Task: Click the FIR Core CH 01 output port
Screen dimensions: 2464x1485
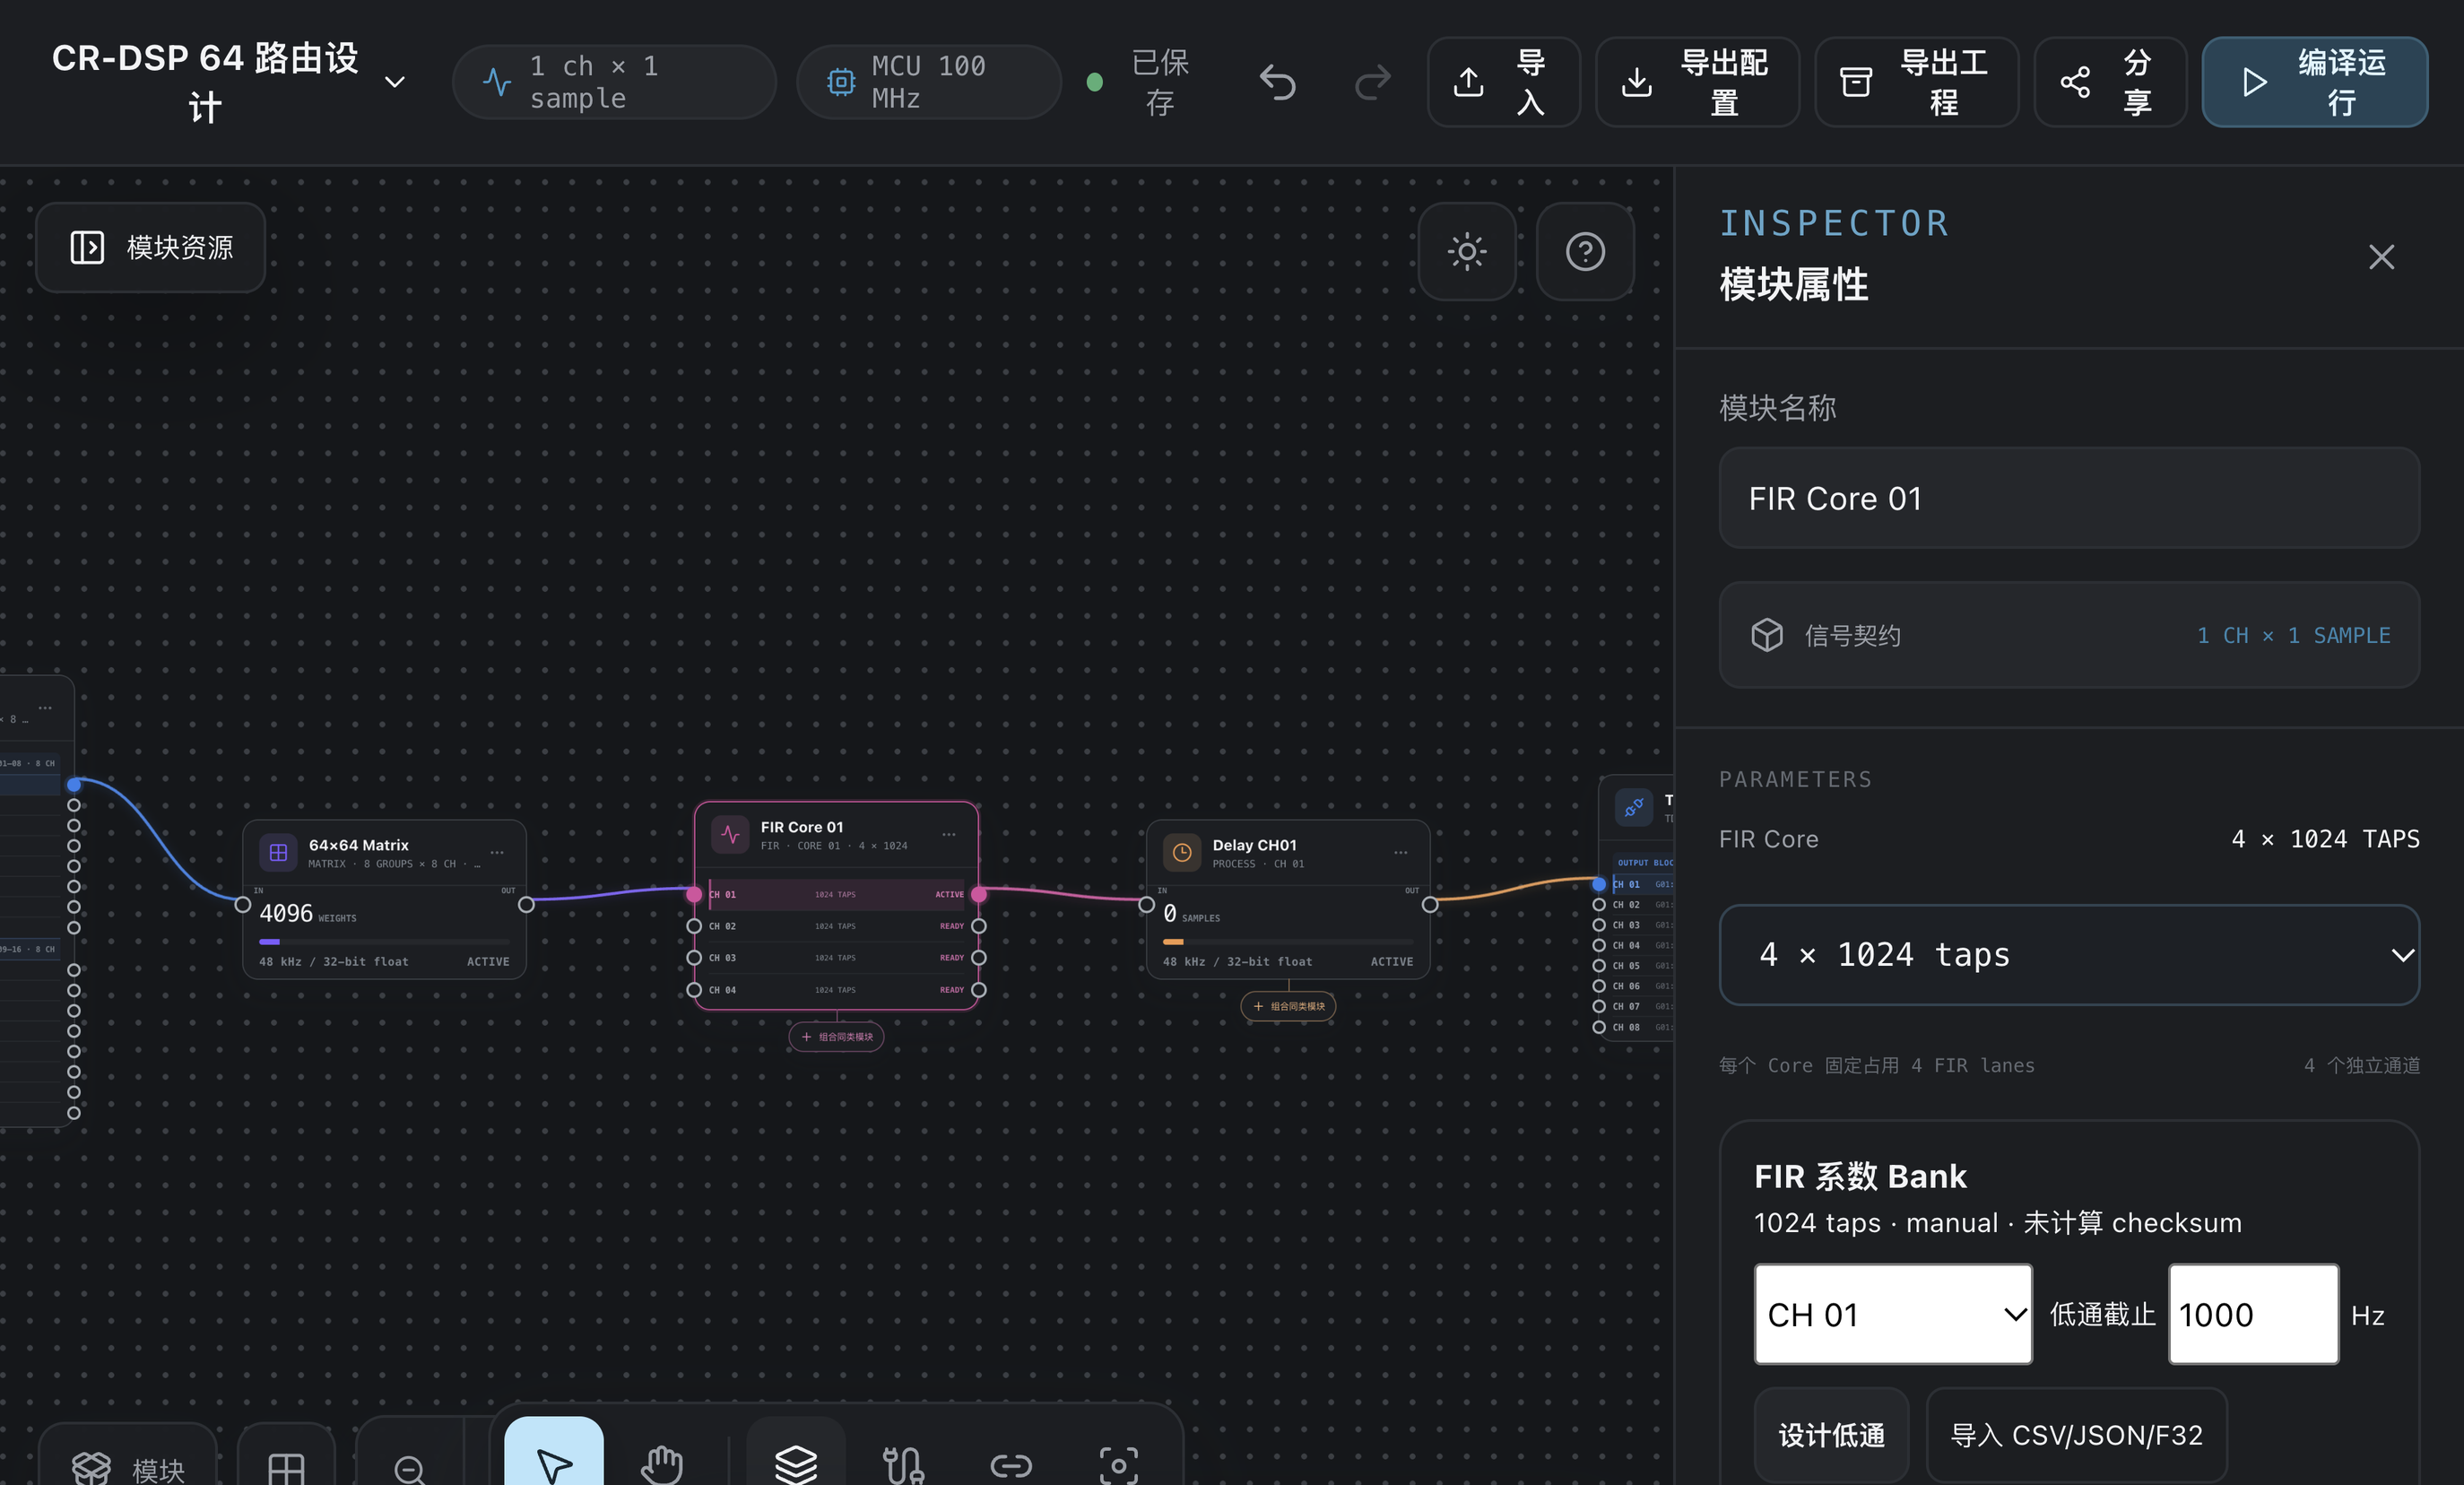Action: point(979,894)
